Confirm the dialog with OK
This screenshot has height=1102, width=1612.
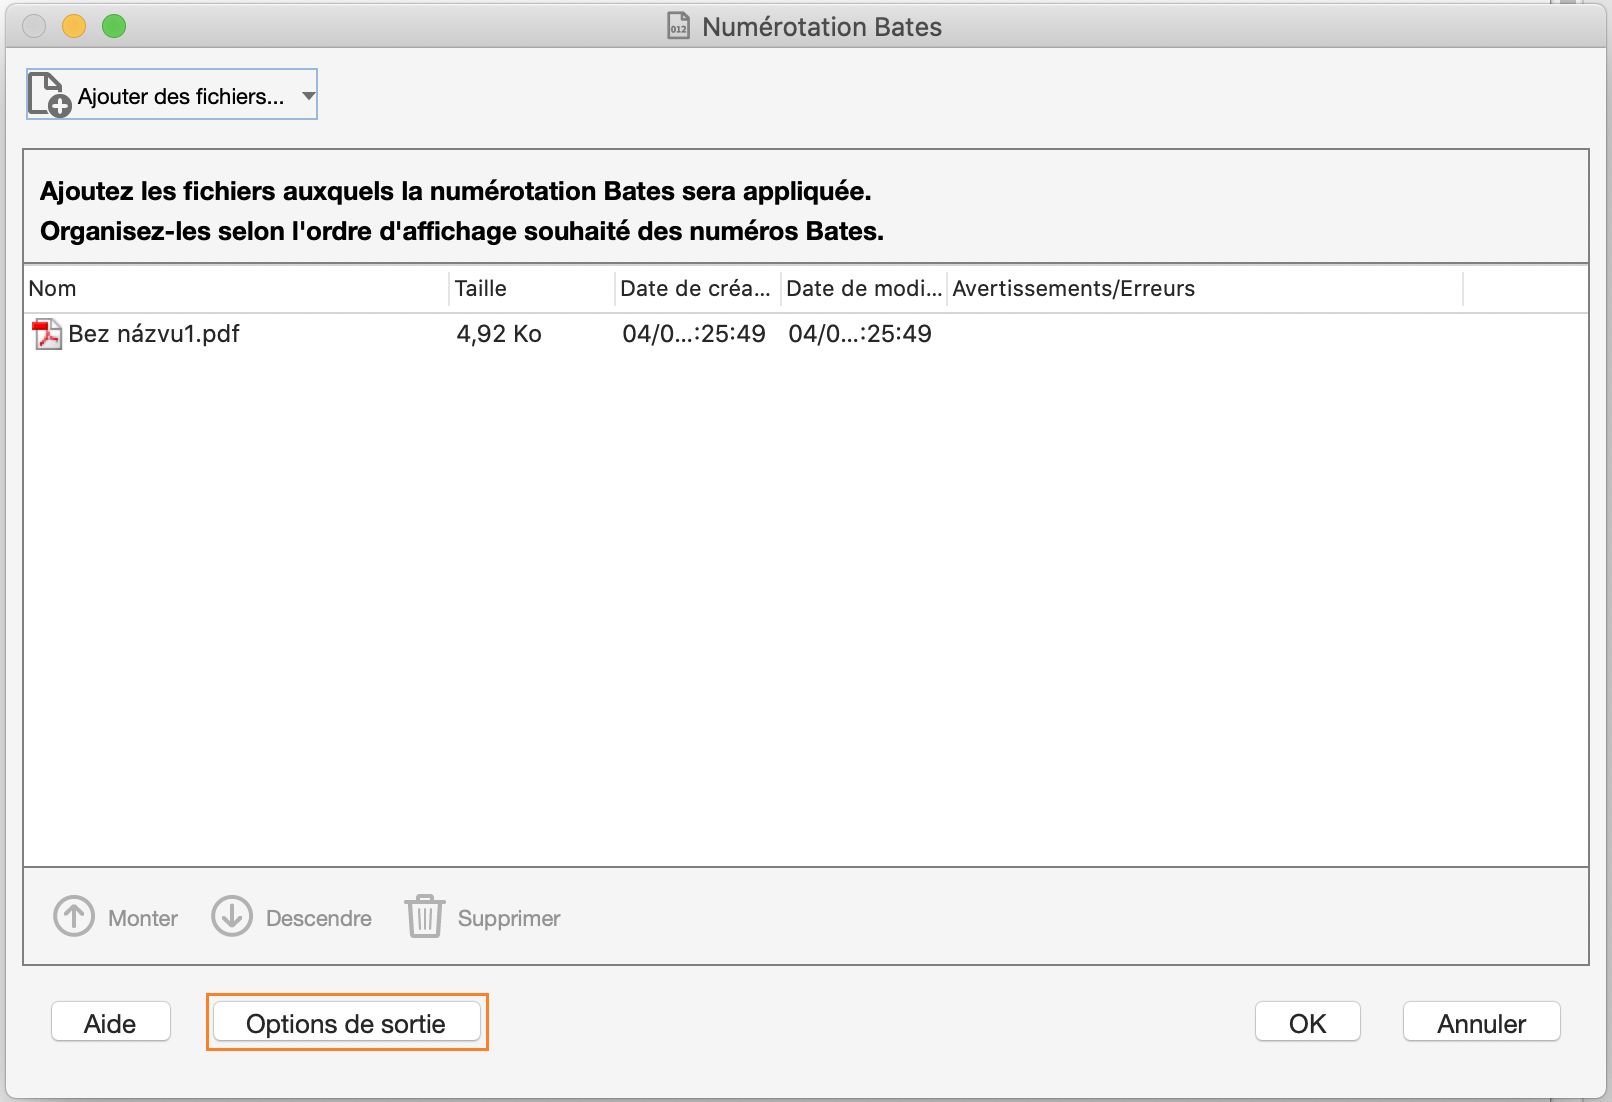tap(1307, 1022)
